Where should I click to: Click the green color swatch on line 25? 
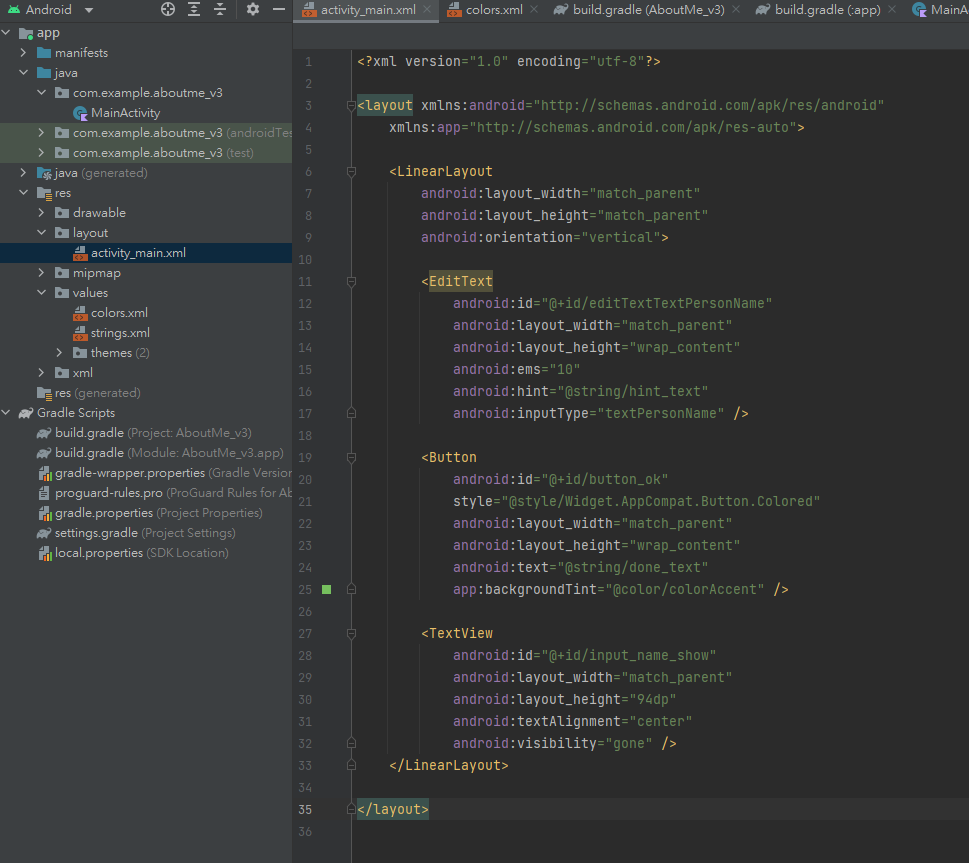326,590
